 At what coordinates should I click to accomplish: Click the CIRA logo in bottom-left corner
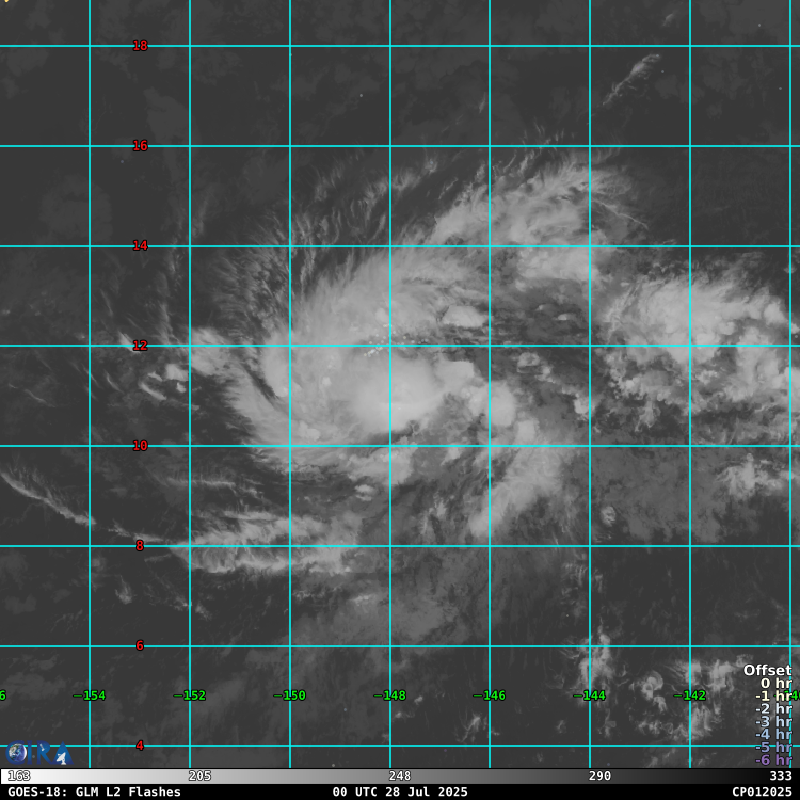(38, 752)
